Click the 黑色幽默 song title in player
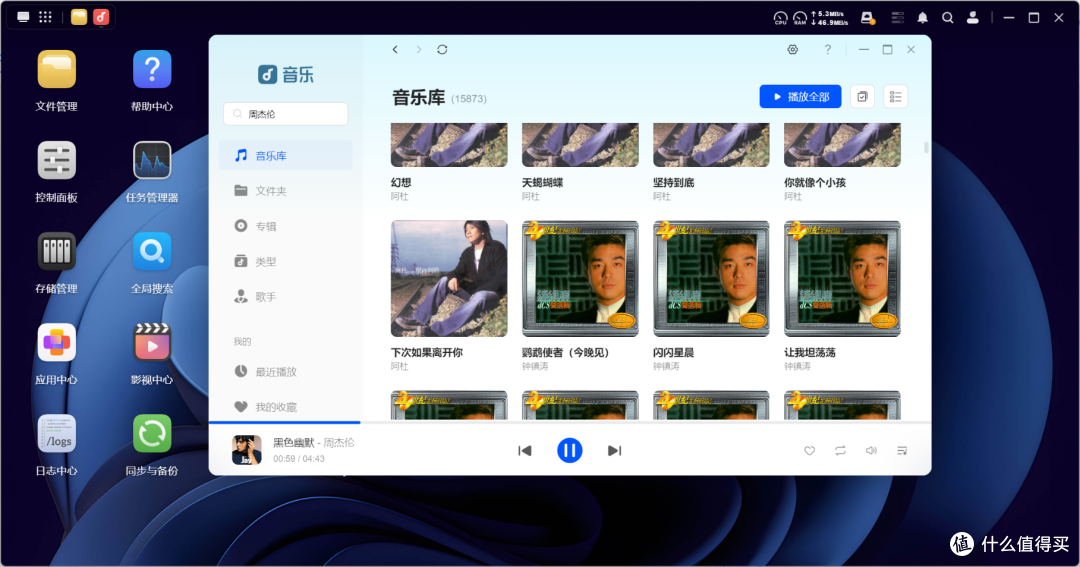1080x567 pixels. click(293, 443)
